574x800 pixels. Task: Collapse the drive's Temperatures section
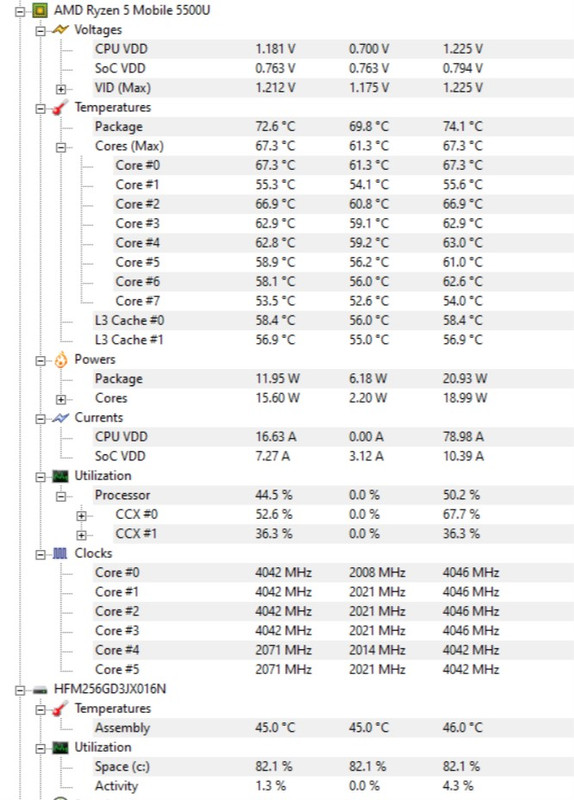coord(40,709)
